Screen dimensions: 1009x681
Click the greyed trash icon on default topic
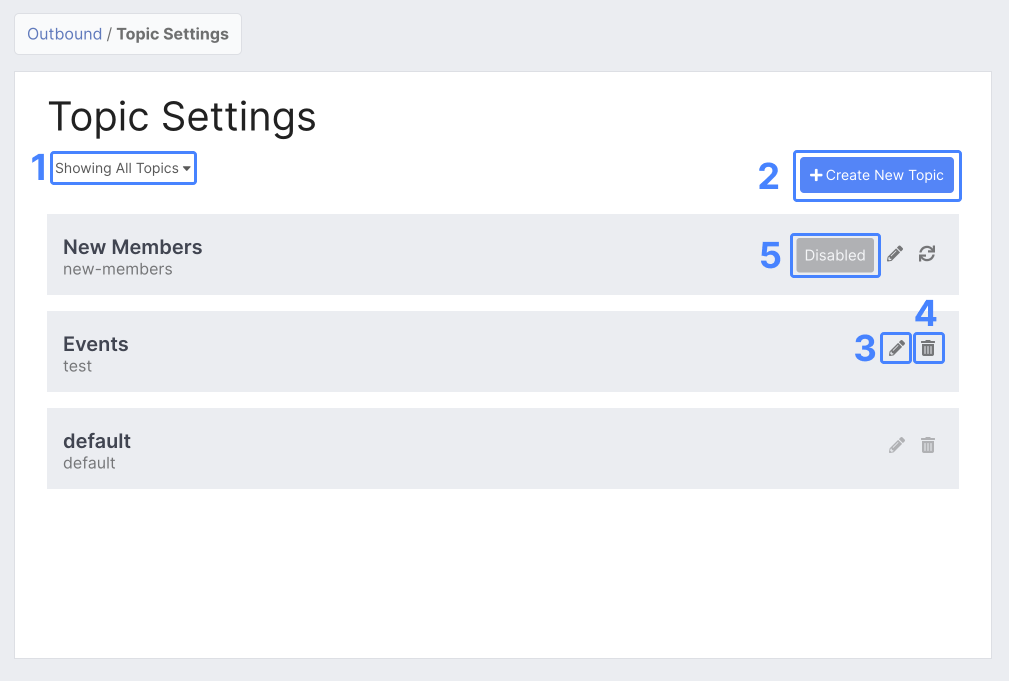click(928, 445)
